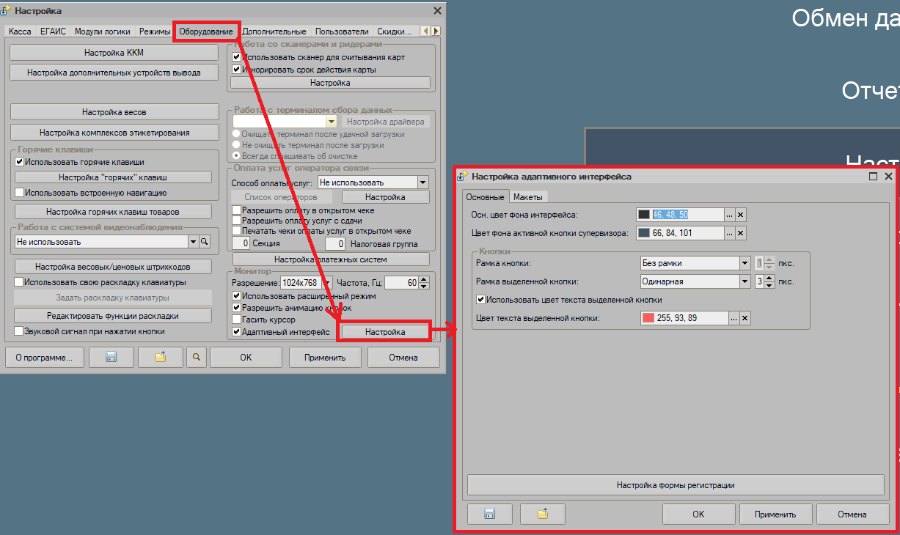The width and height of the screenshot is (900, 535).
Task: Click О программе button
Action: (x=44, y=357)
